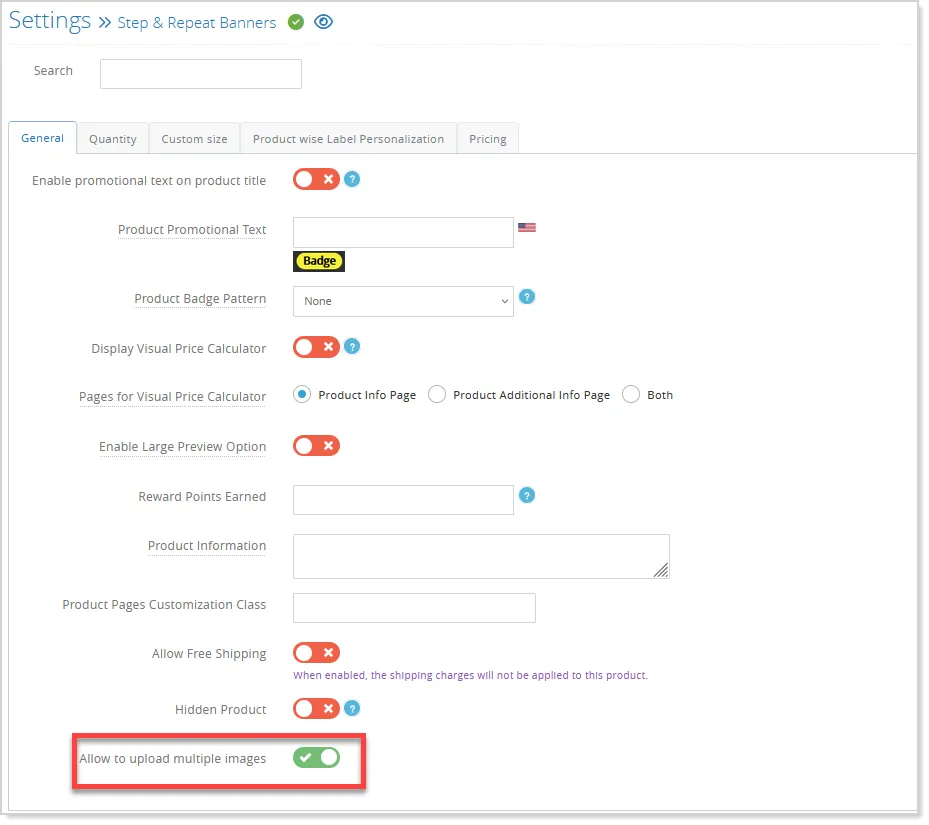Open help for promotional text toggle
The height and width of the screenshot is (825, 929).
tap(352, 179)
